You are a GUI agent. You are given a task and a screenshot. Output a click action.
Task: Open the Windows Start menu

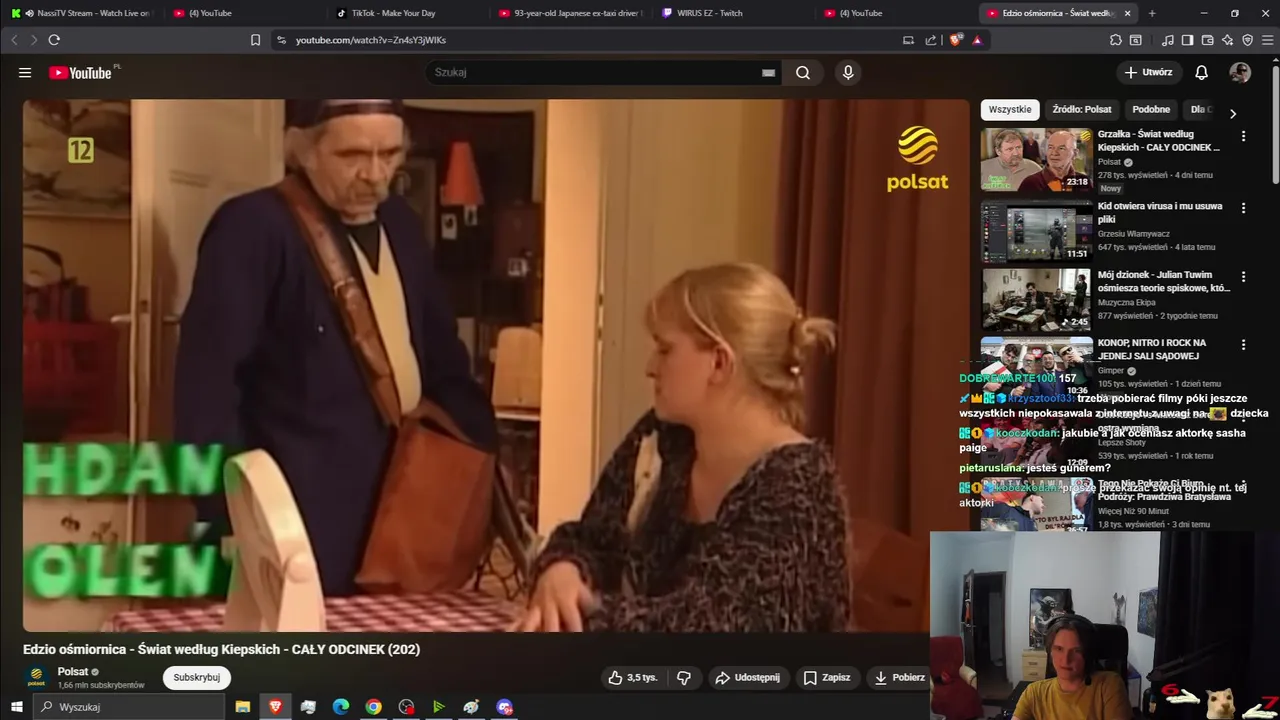point(16,707)
